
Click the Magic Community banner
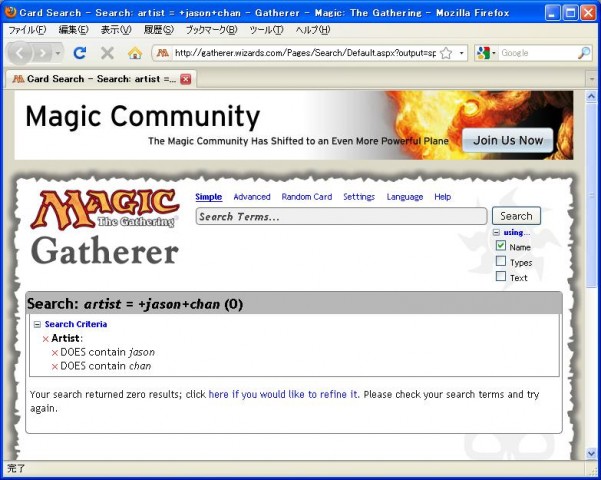pyautogui.click(x=294, y=125)
